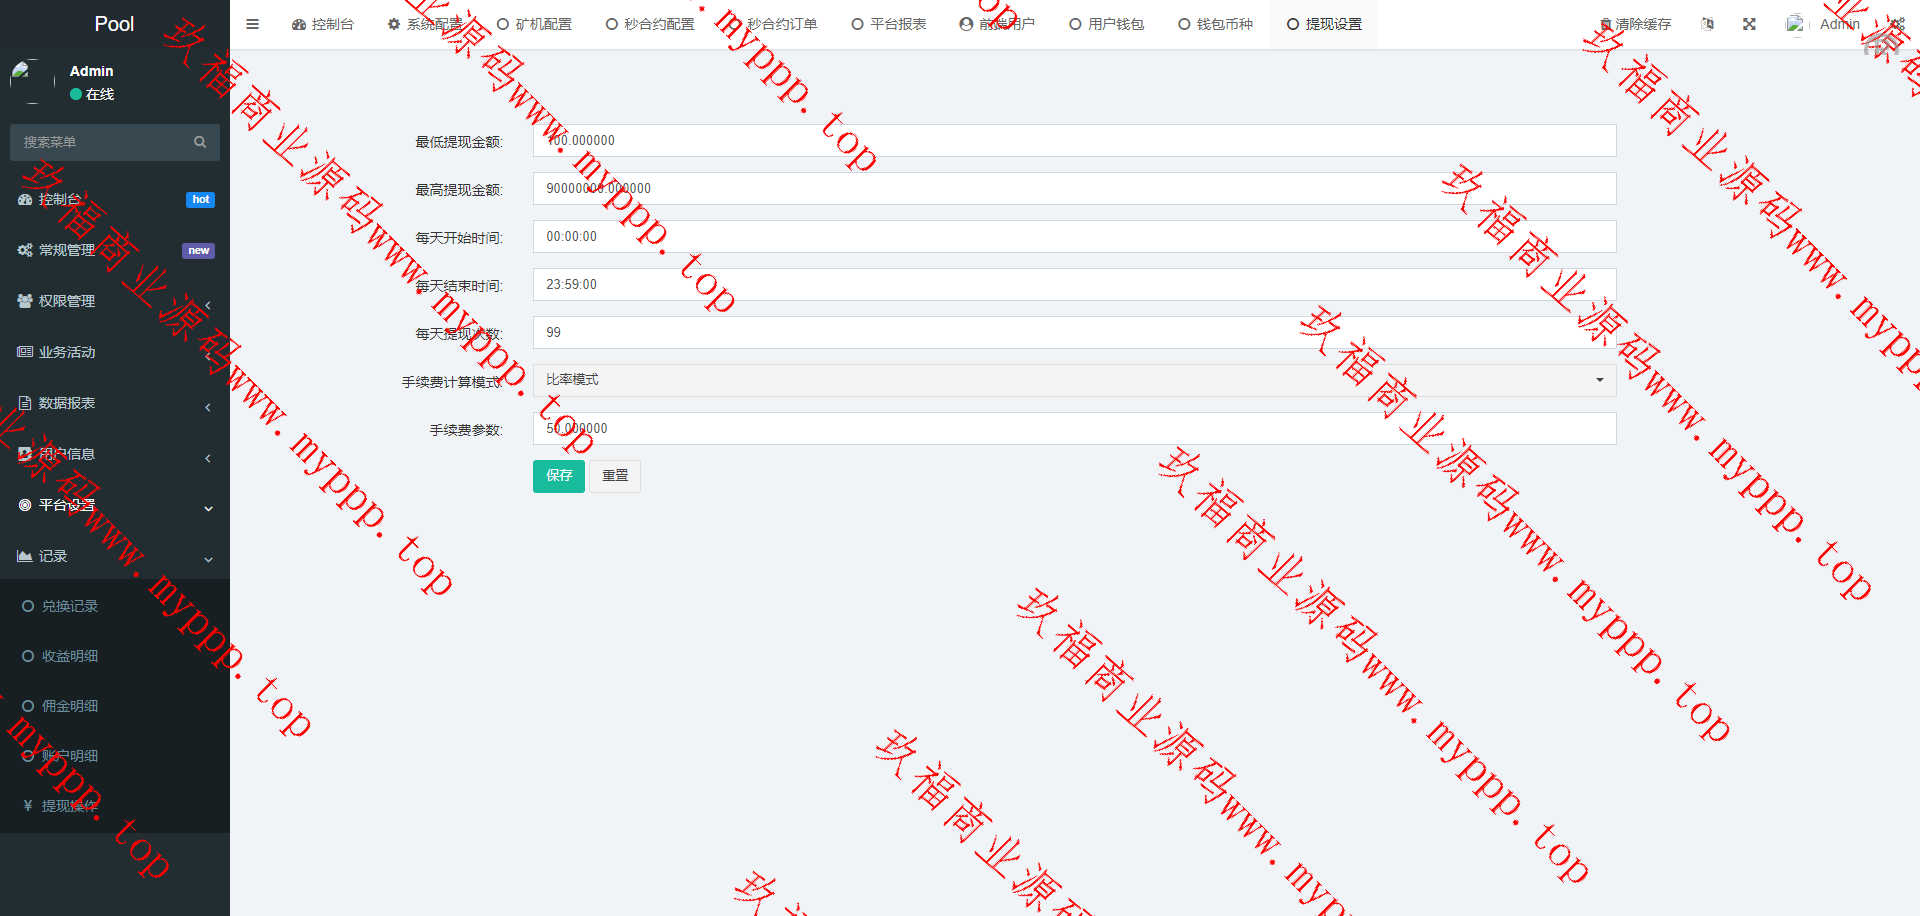Screen dimensions: 1920x916
Task: Toggle the sidebar with the hamburger icon
Action: [x=252, y=24]
